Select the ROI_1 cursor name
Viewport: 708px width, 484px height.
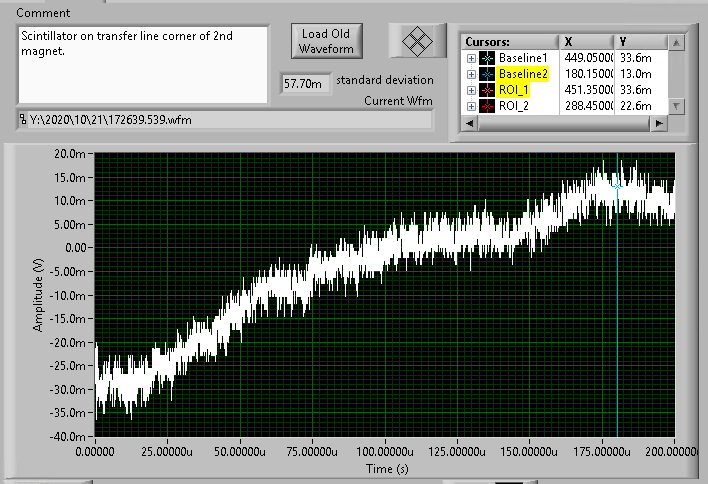click(514, 90)
